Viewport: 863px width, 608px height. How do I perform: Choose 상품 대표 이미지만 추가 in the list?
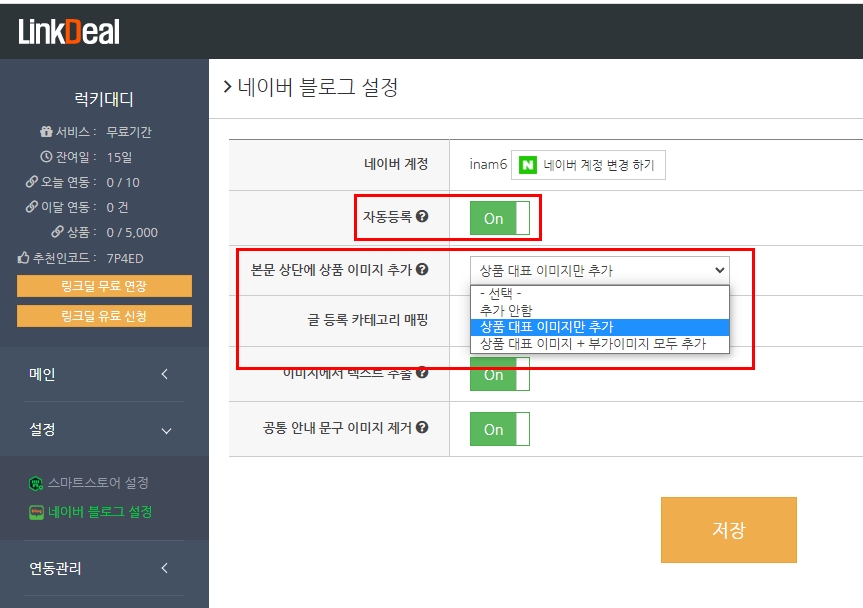[600, 327]
